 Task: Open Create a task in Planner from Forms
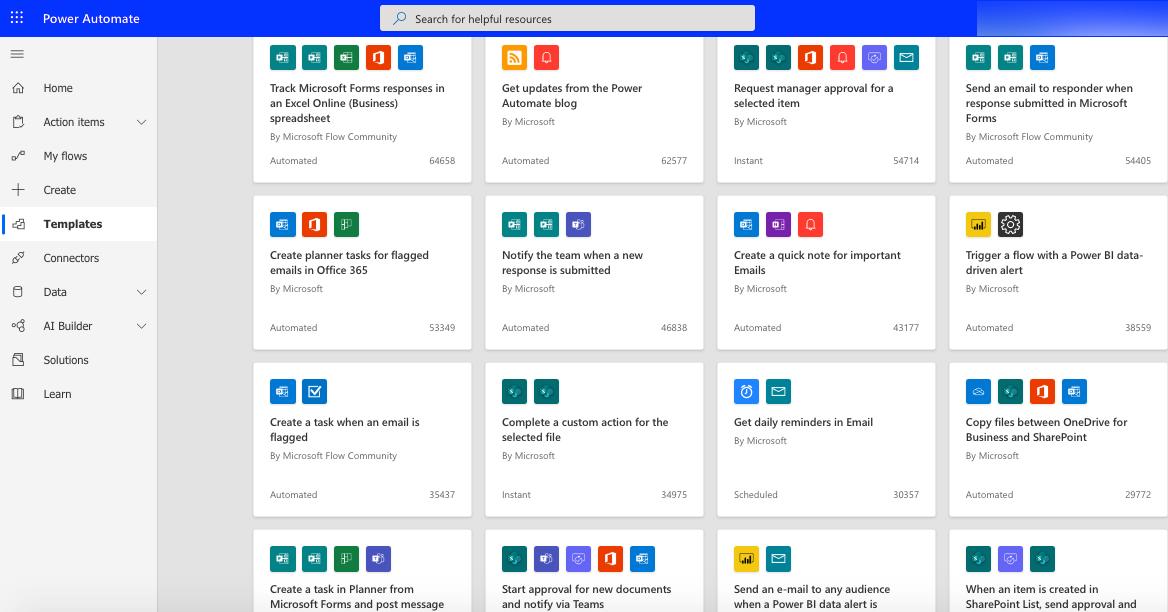coord(363,571)
